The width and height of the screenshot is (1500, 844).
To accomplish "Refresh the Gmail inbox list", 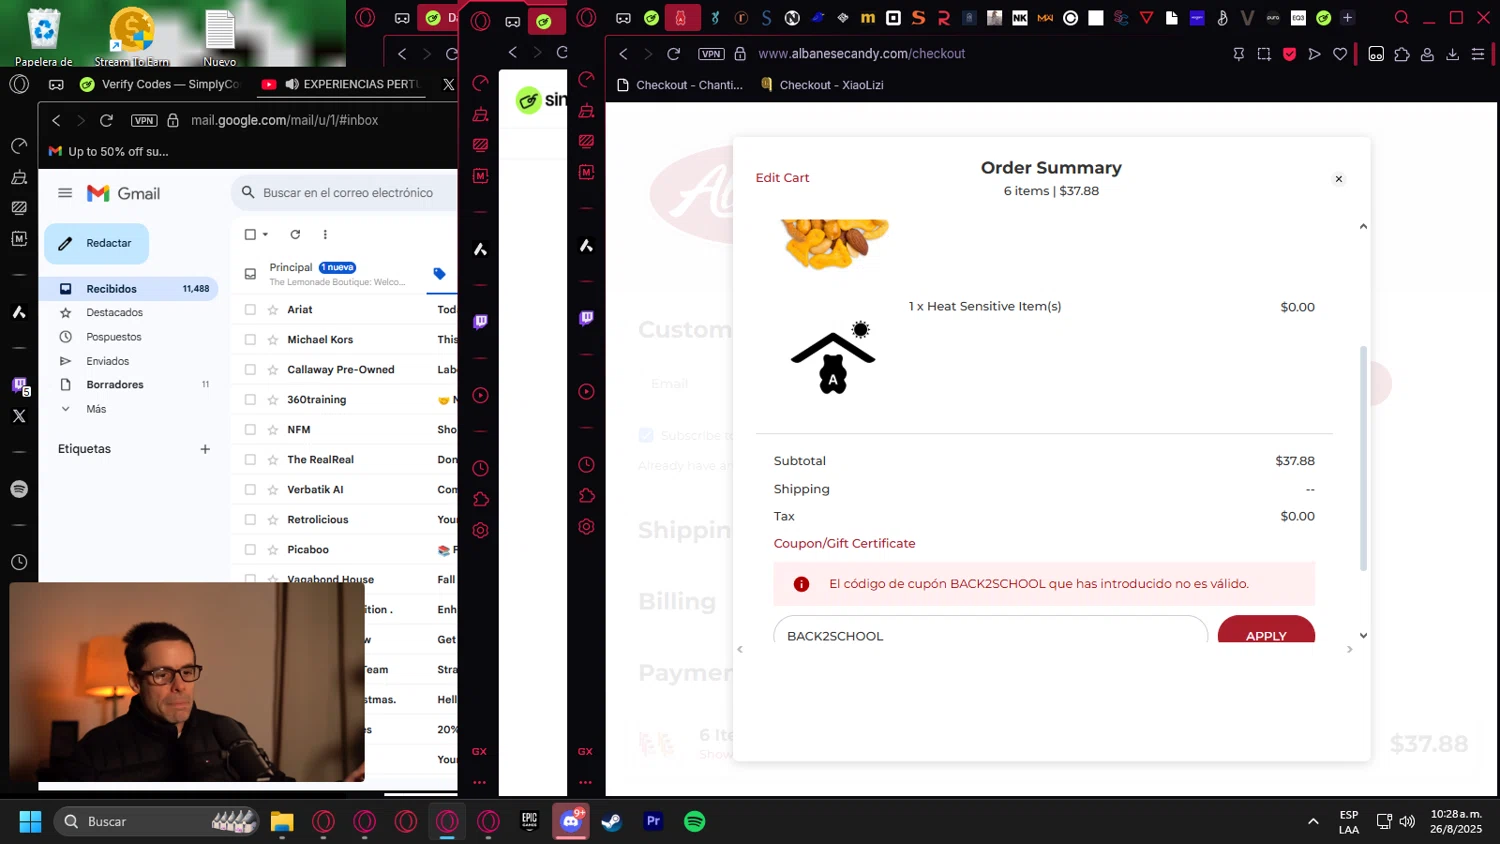I will click(x=295, y=234).
